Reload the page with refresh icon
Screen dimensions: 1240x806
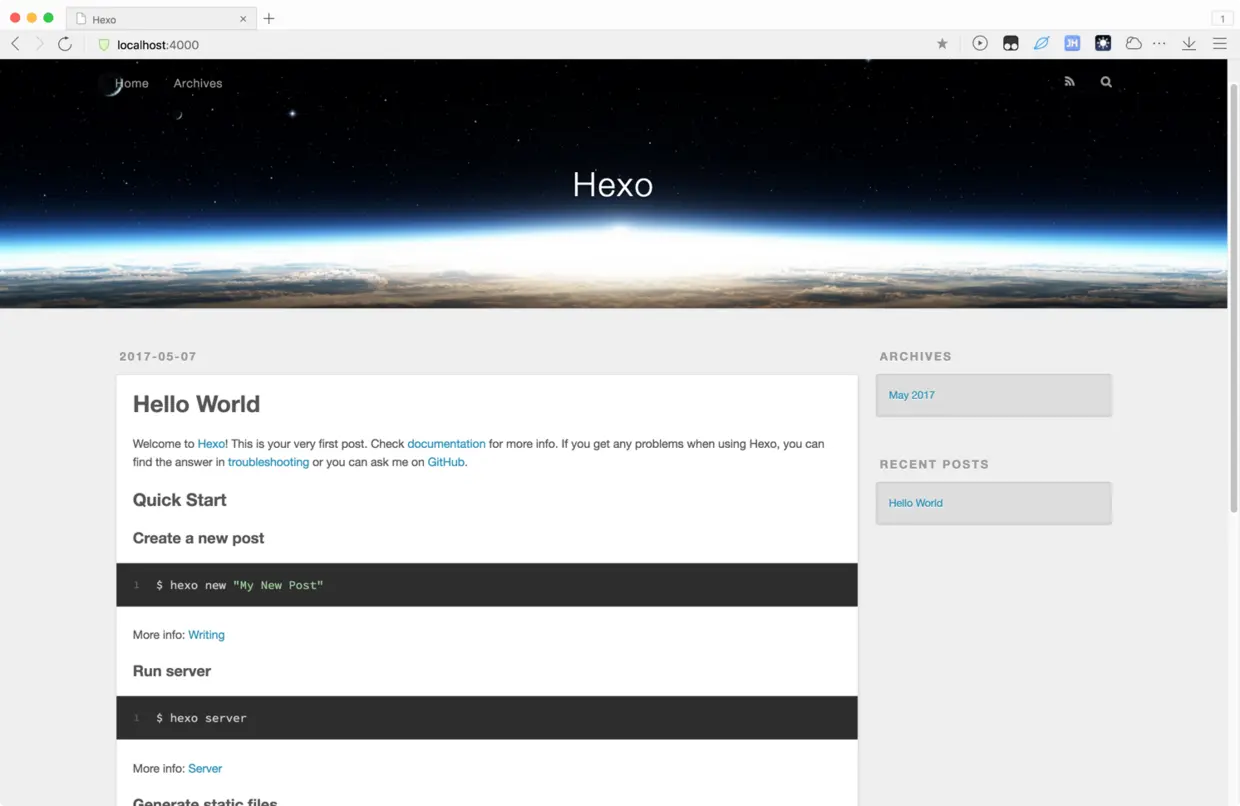[x=65, y=44]
